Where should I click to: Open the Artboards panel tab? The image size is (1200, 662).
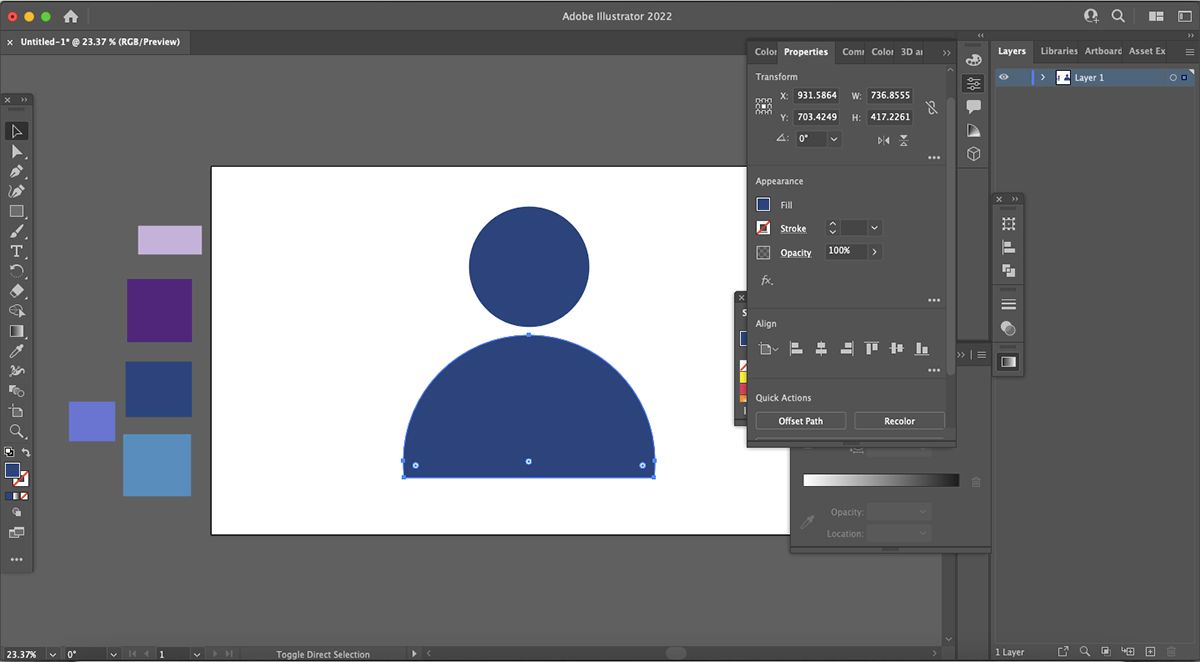pyautogui.click(x=1103, y=51)
